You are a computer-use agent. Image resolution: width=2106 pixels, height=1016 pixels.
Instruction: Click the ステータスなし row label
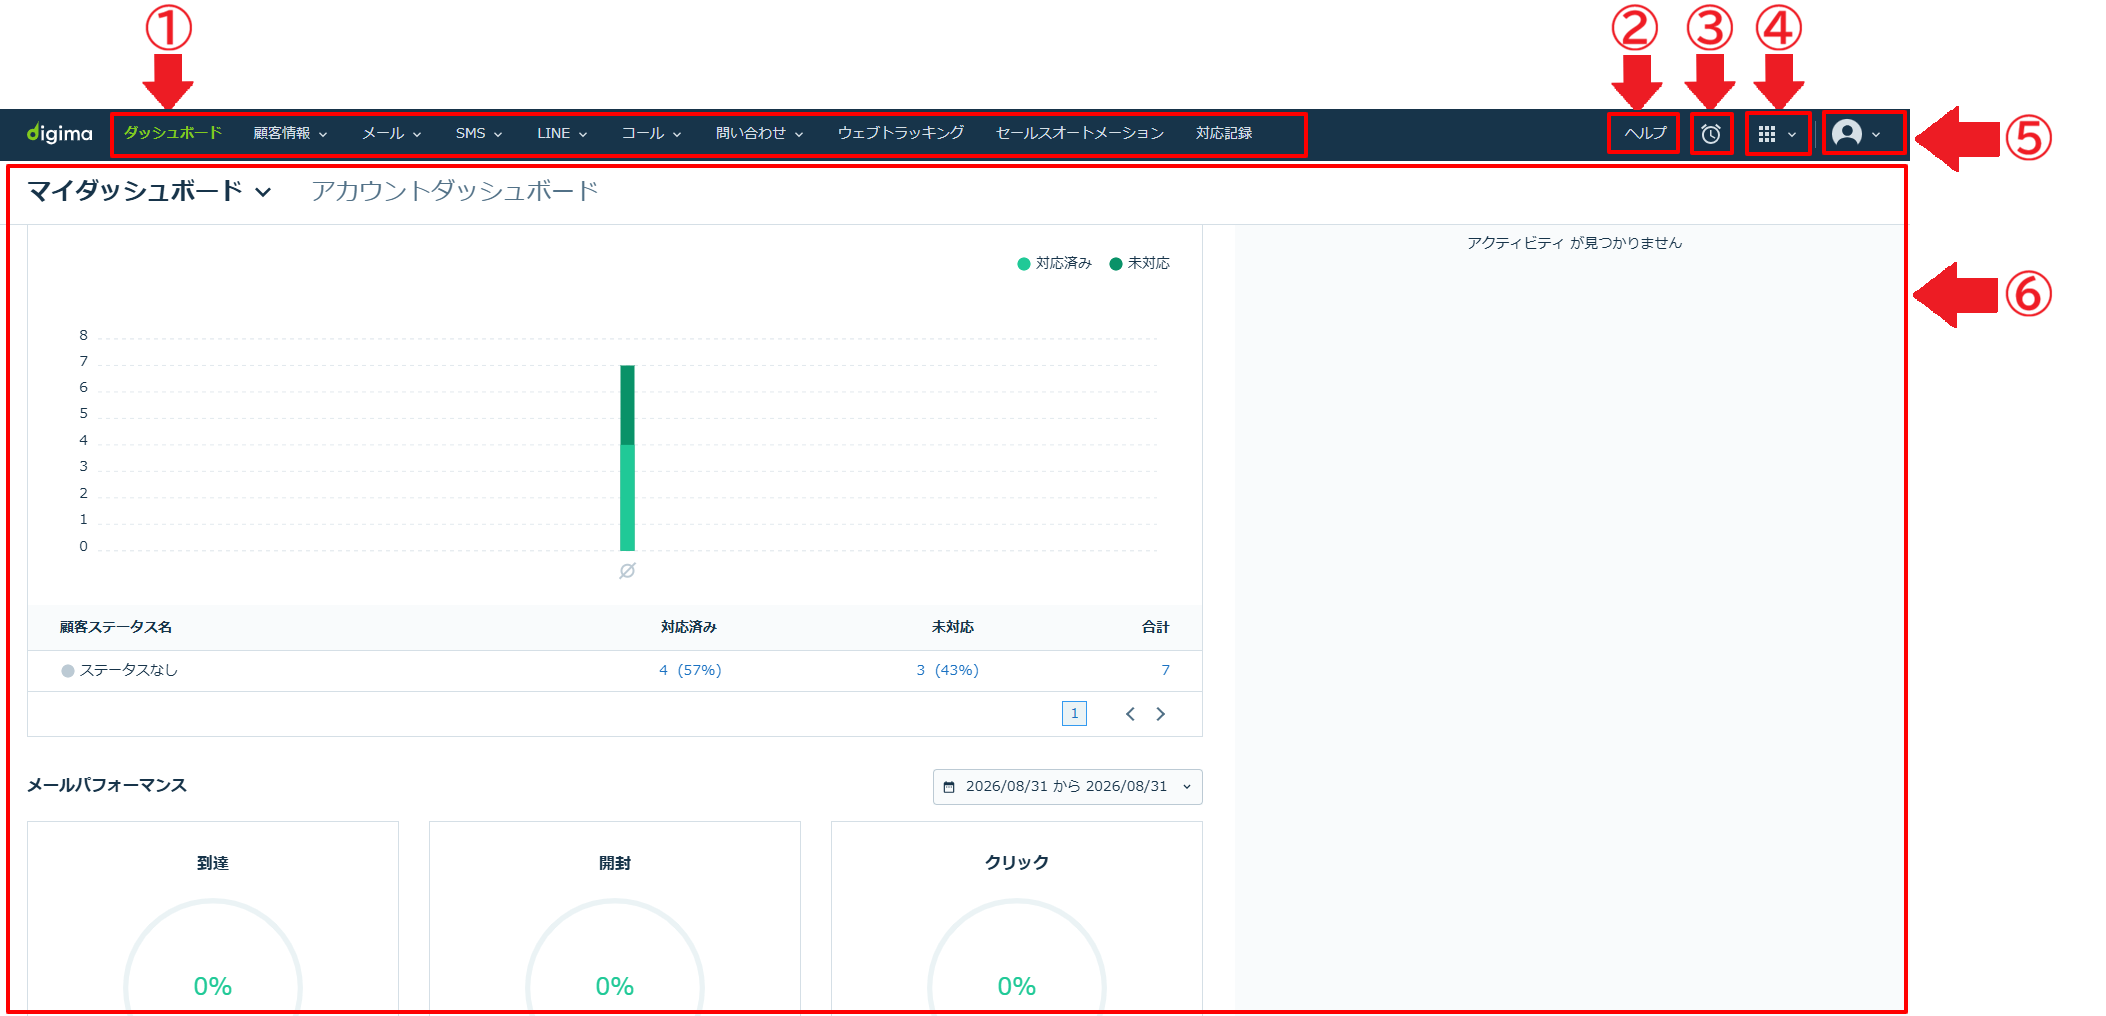click(x=129, y=670)
